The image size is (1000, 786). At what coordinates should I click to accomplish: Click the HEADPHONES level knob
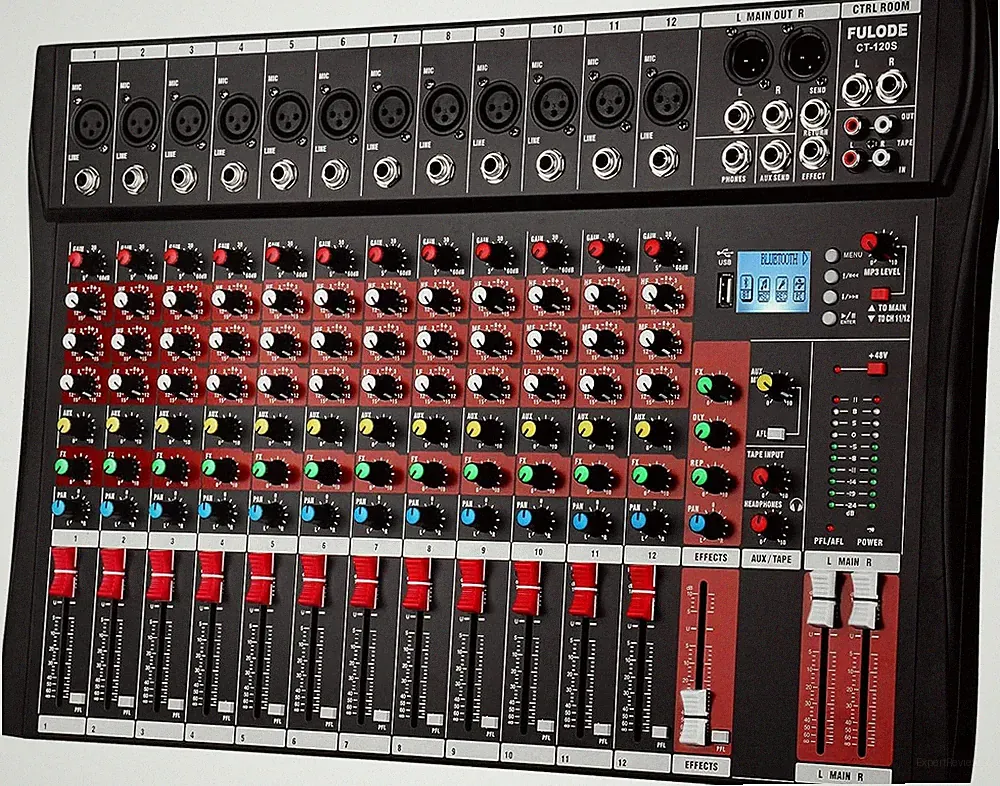tap(765, 524)
